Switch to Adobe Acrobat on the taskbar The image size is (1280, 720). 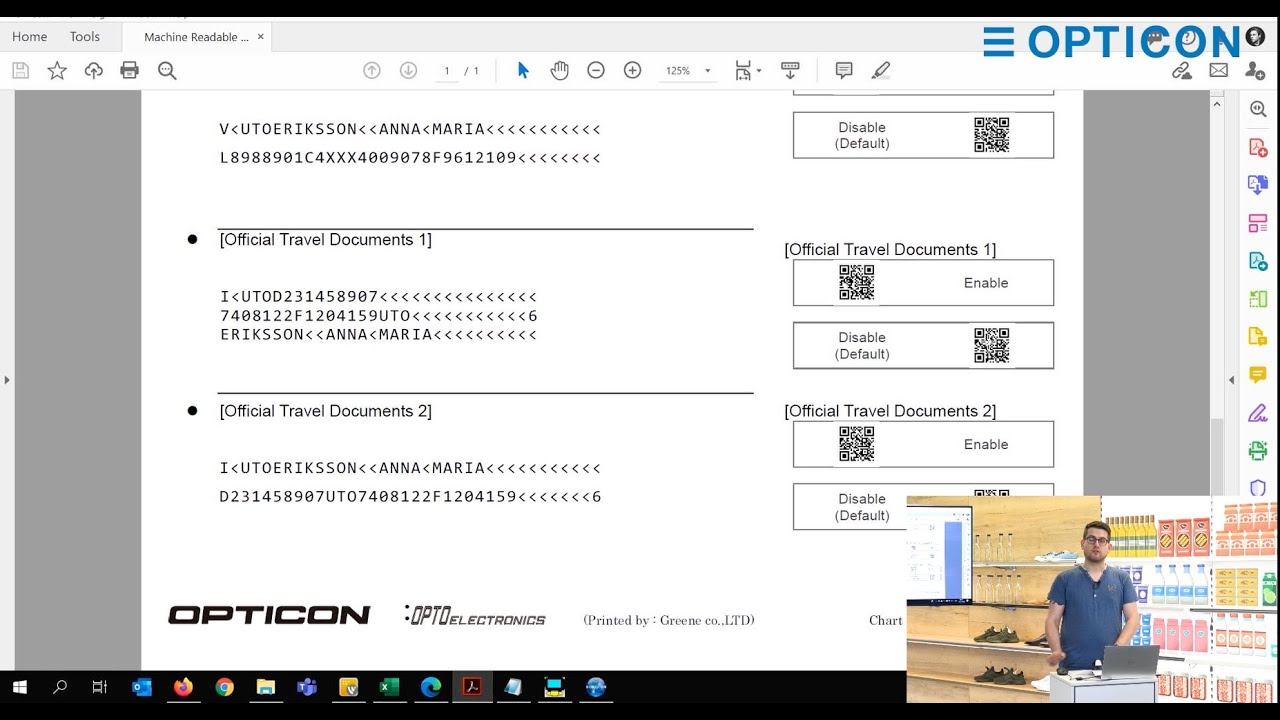tap(472, 687)
